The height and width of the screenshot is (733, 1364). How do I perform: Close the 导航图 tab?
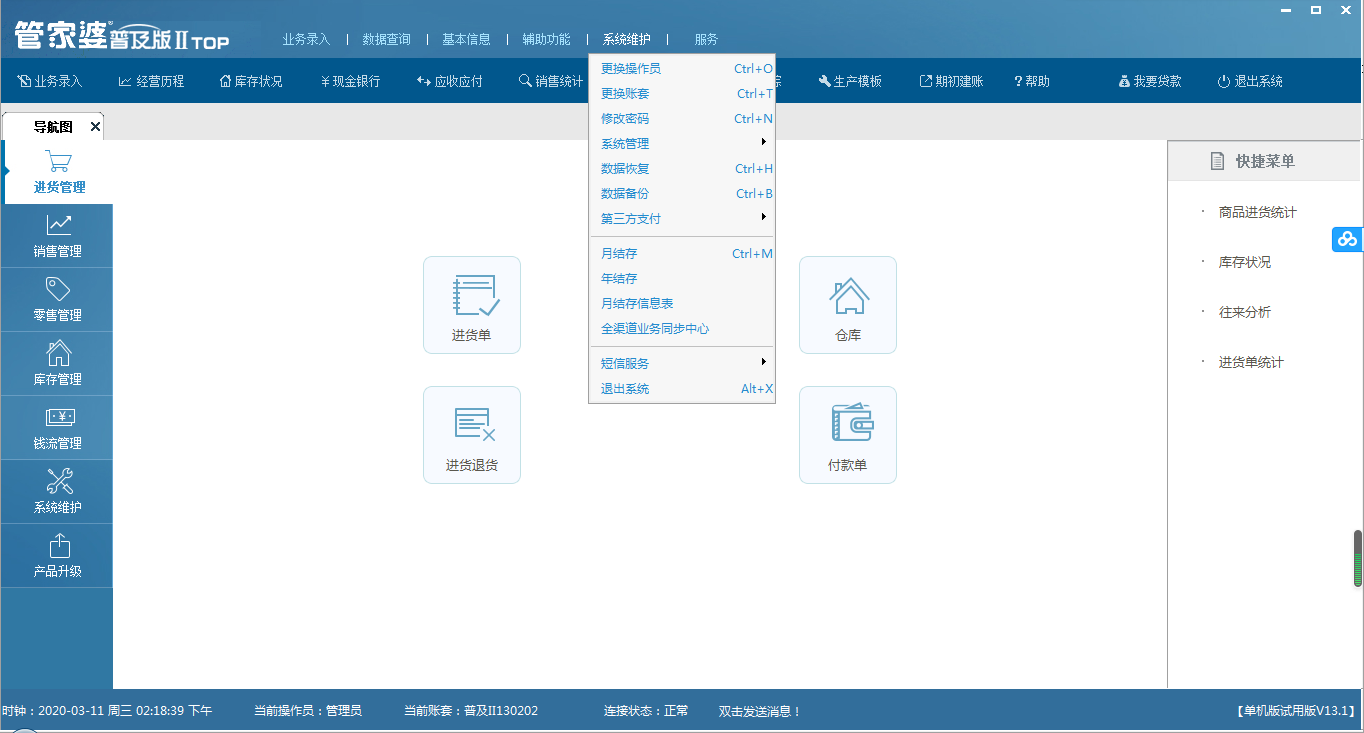point(95,126)
